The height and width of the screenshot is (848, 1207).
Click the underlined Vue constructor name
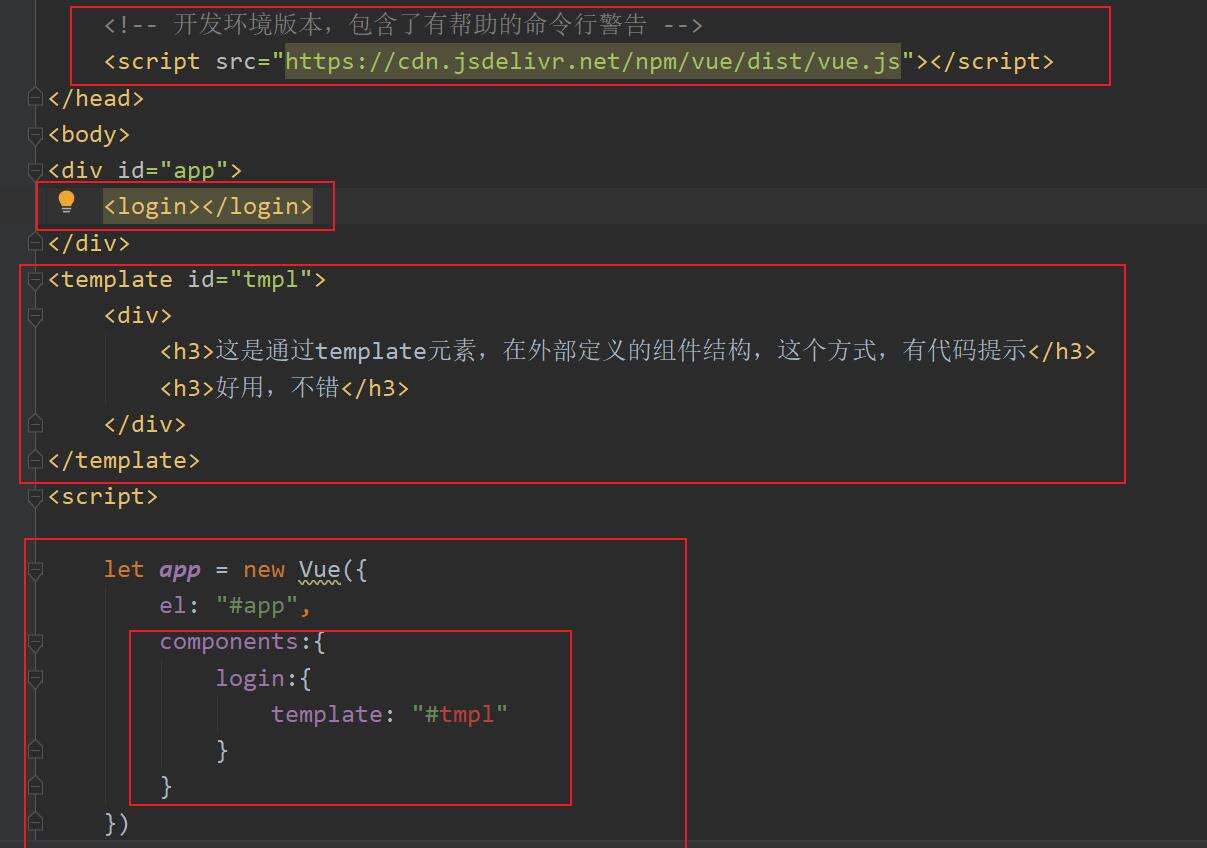pos(319,570)
